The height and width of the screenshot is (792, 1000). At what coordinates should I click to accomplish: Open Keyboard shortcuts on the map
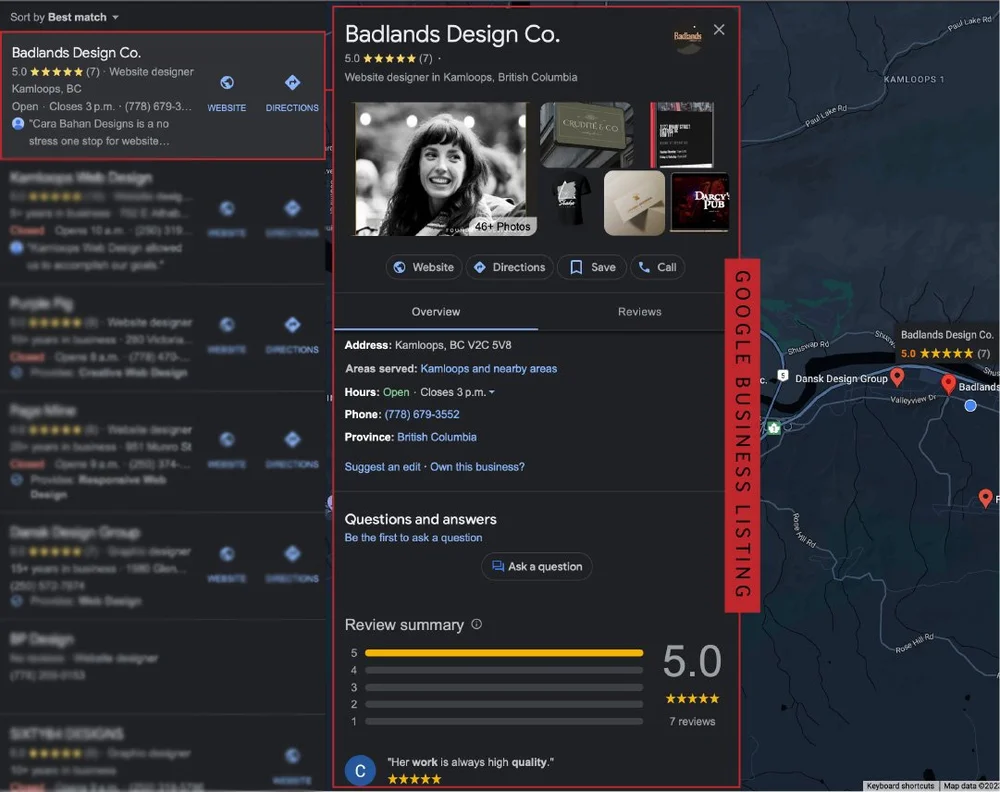(900, 786)
